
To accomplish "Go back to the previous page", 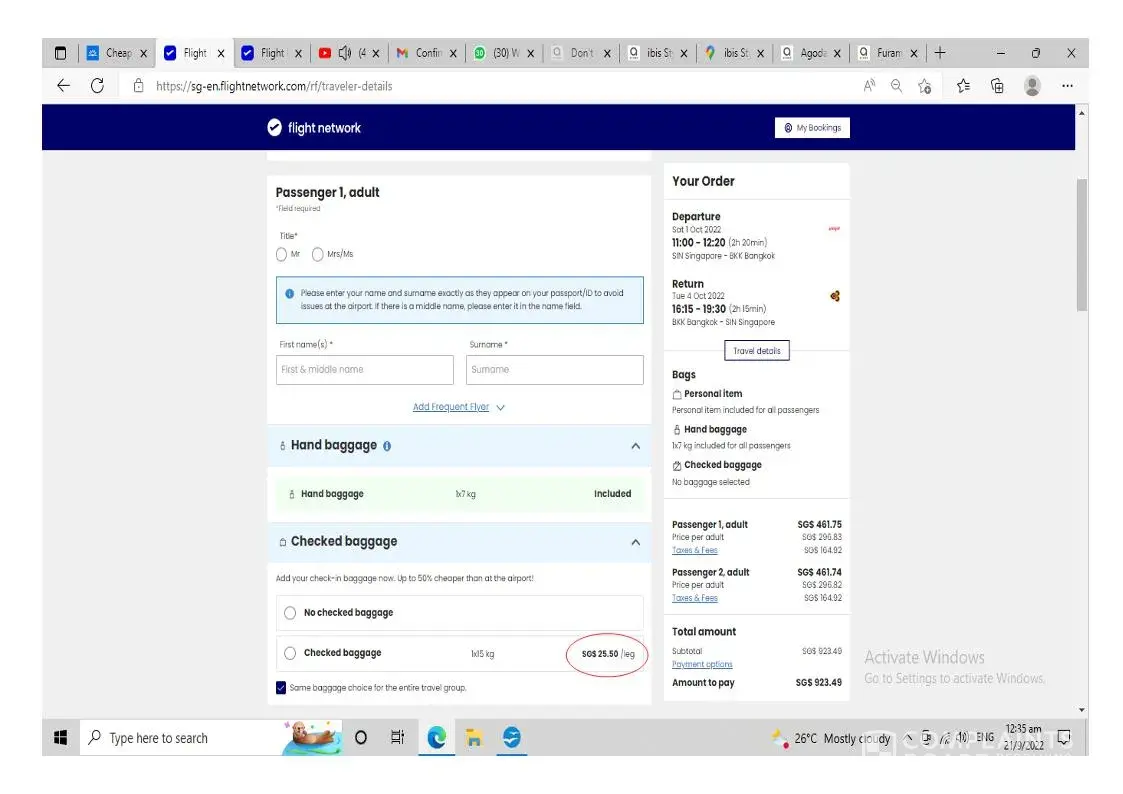I will (63, 86).
